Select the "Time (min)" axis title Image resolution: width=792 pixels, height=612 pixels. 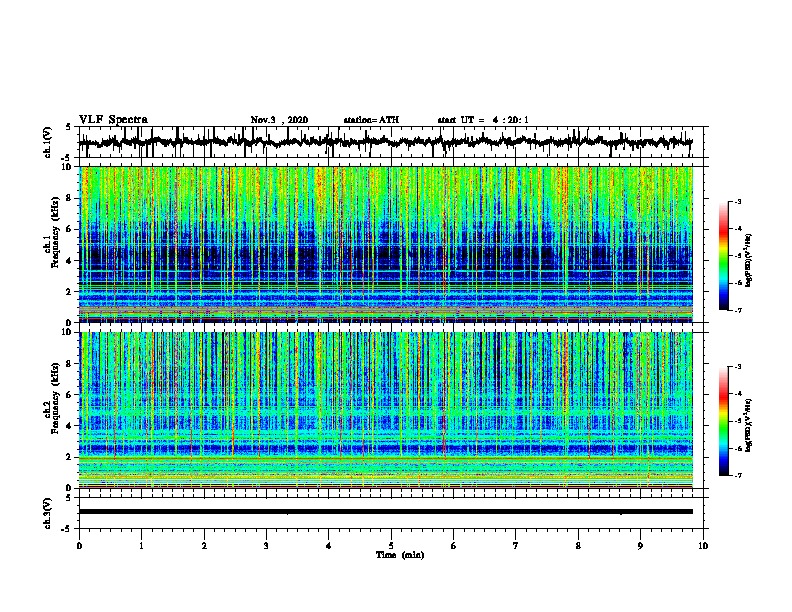(400, 555)
